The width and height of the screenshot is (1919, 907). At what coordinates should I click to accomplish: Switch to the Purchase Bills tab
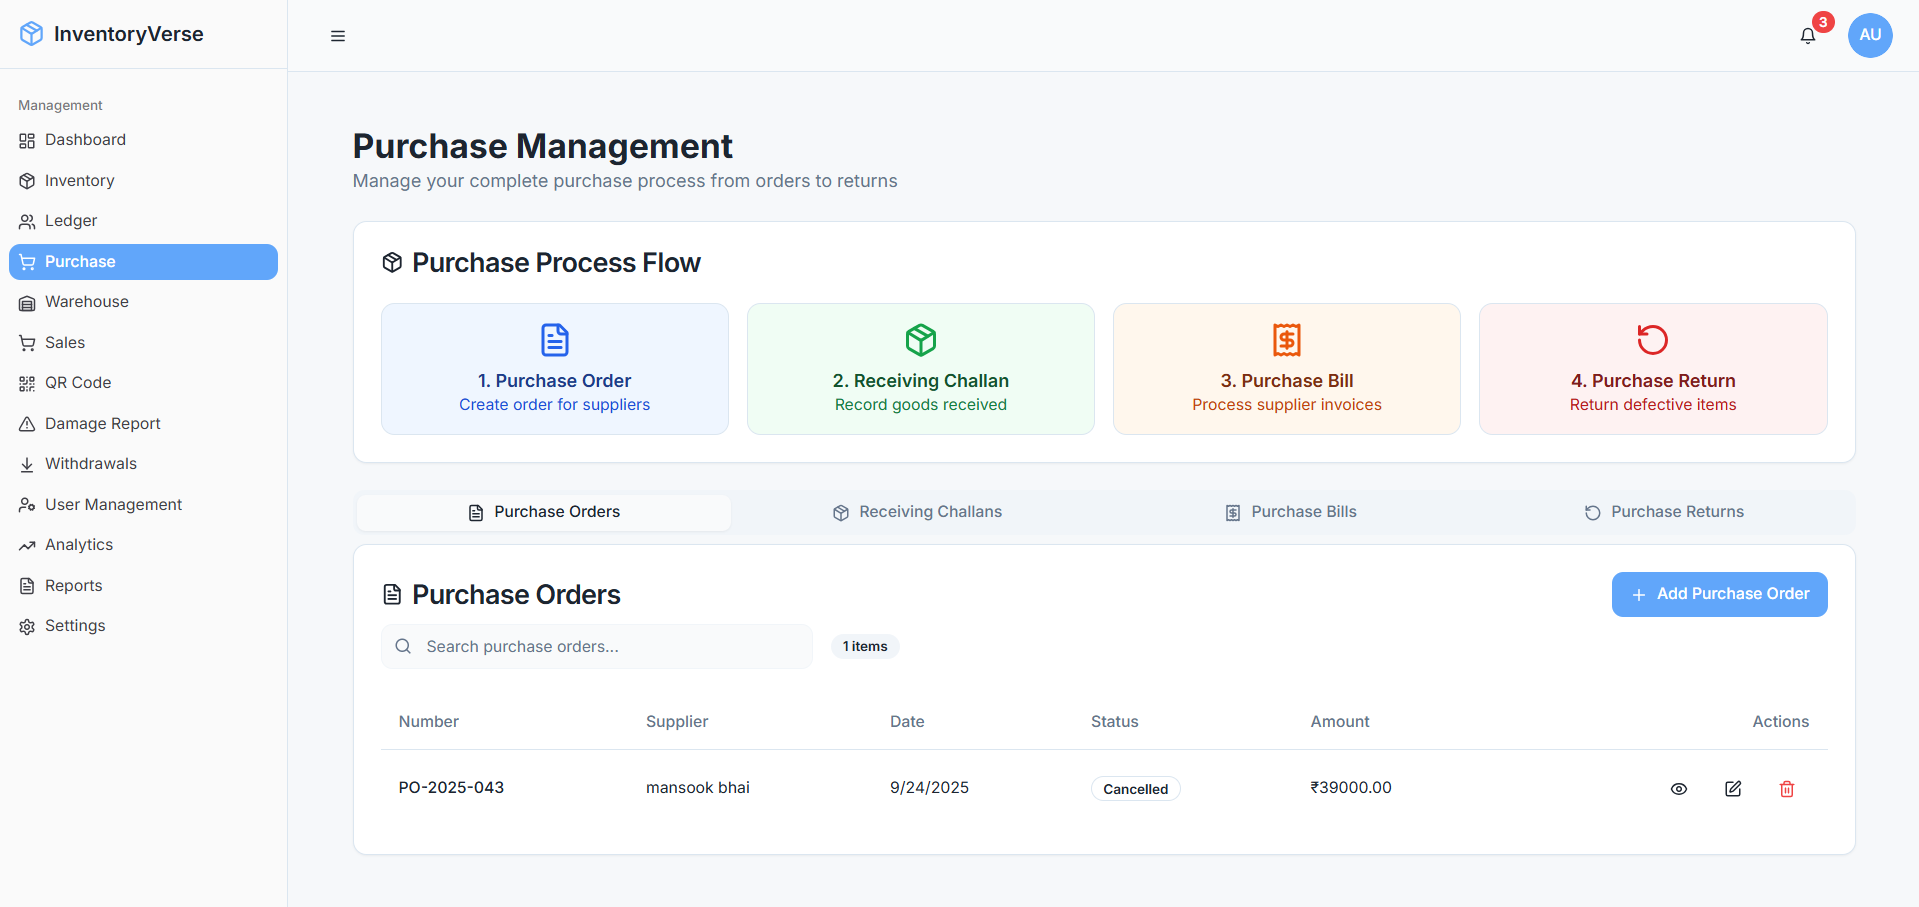point(1290,511)
